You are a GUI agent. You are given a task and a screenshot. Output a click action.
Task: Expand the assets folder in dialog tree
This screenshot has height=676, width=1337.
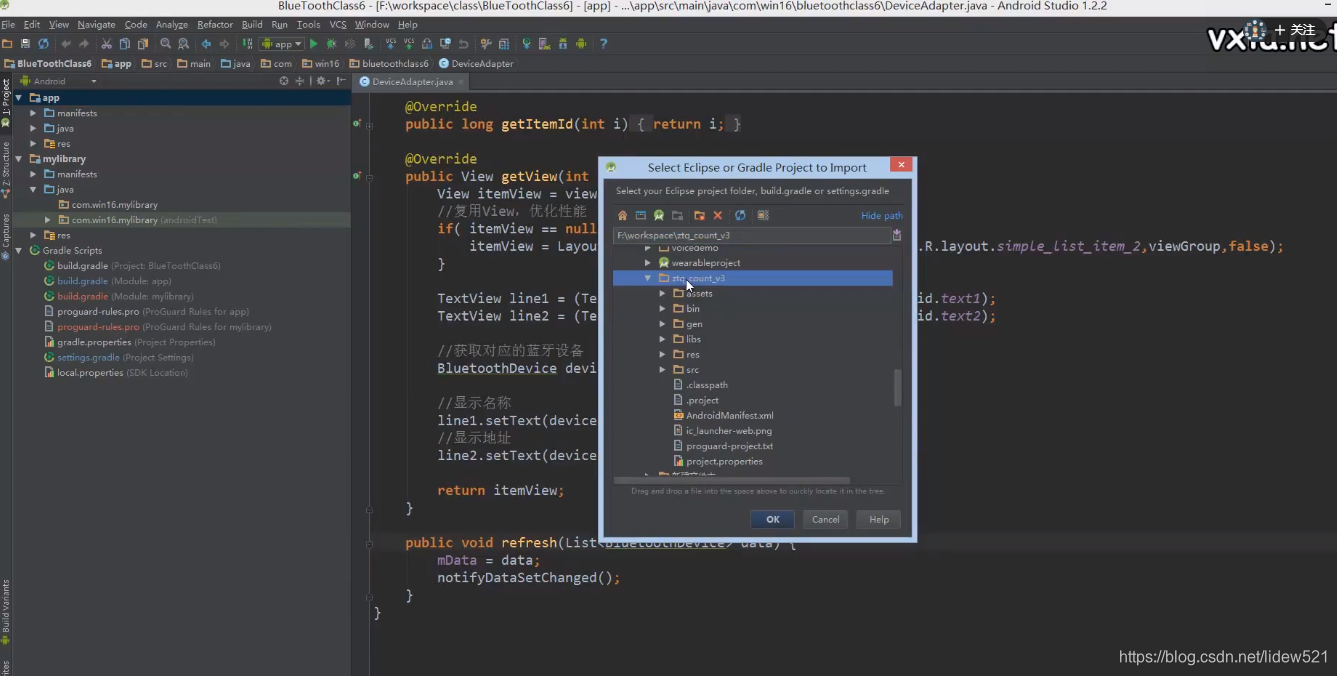[x=662, y=294]
